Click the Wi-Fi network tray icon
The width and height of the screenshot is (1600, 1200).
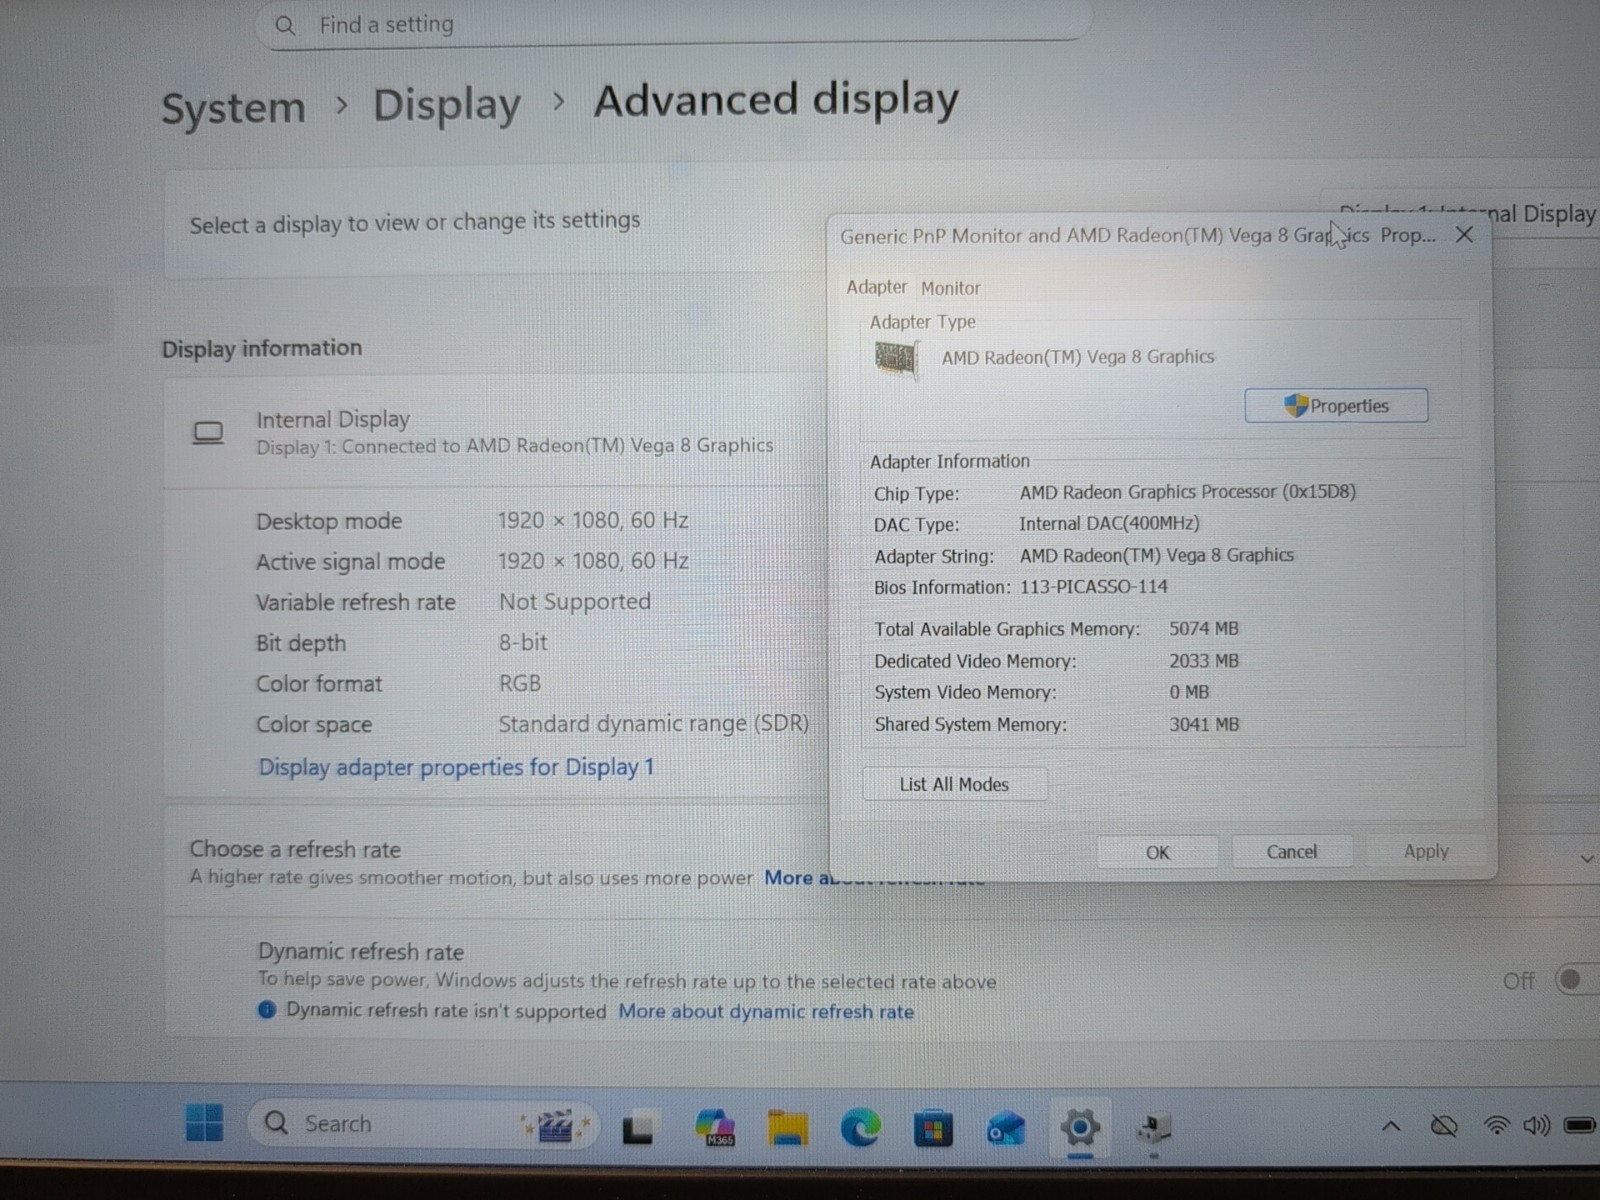tap(1496, 1126)
